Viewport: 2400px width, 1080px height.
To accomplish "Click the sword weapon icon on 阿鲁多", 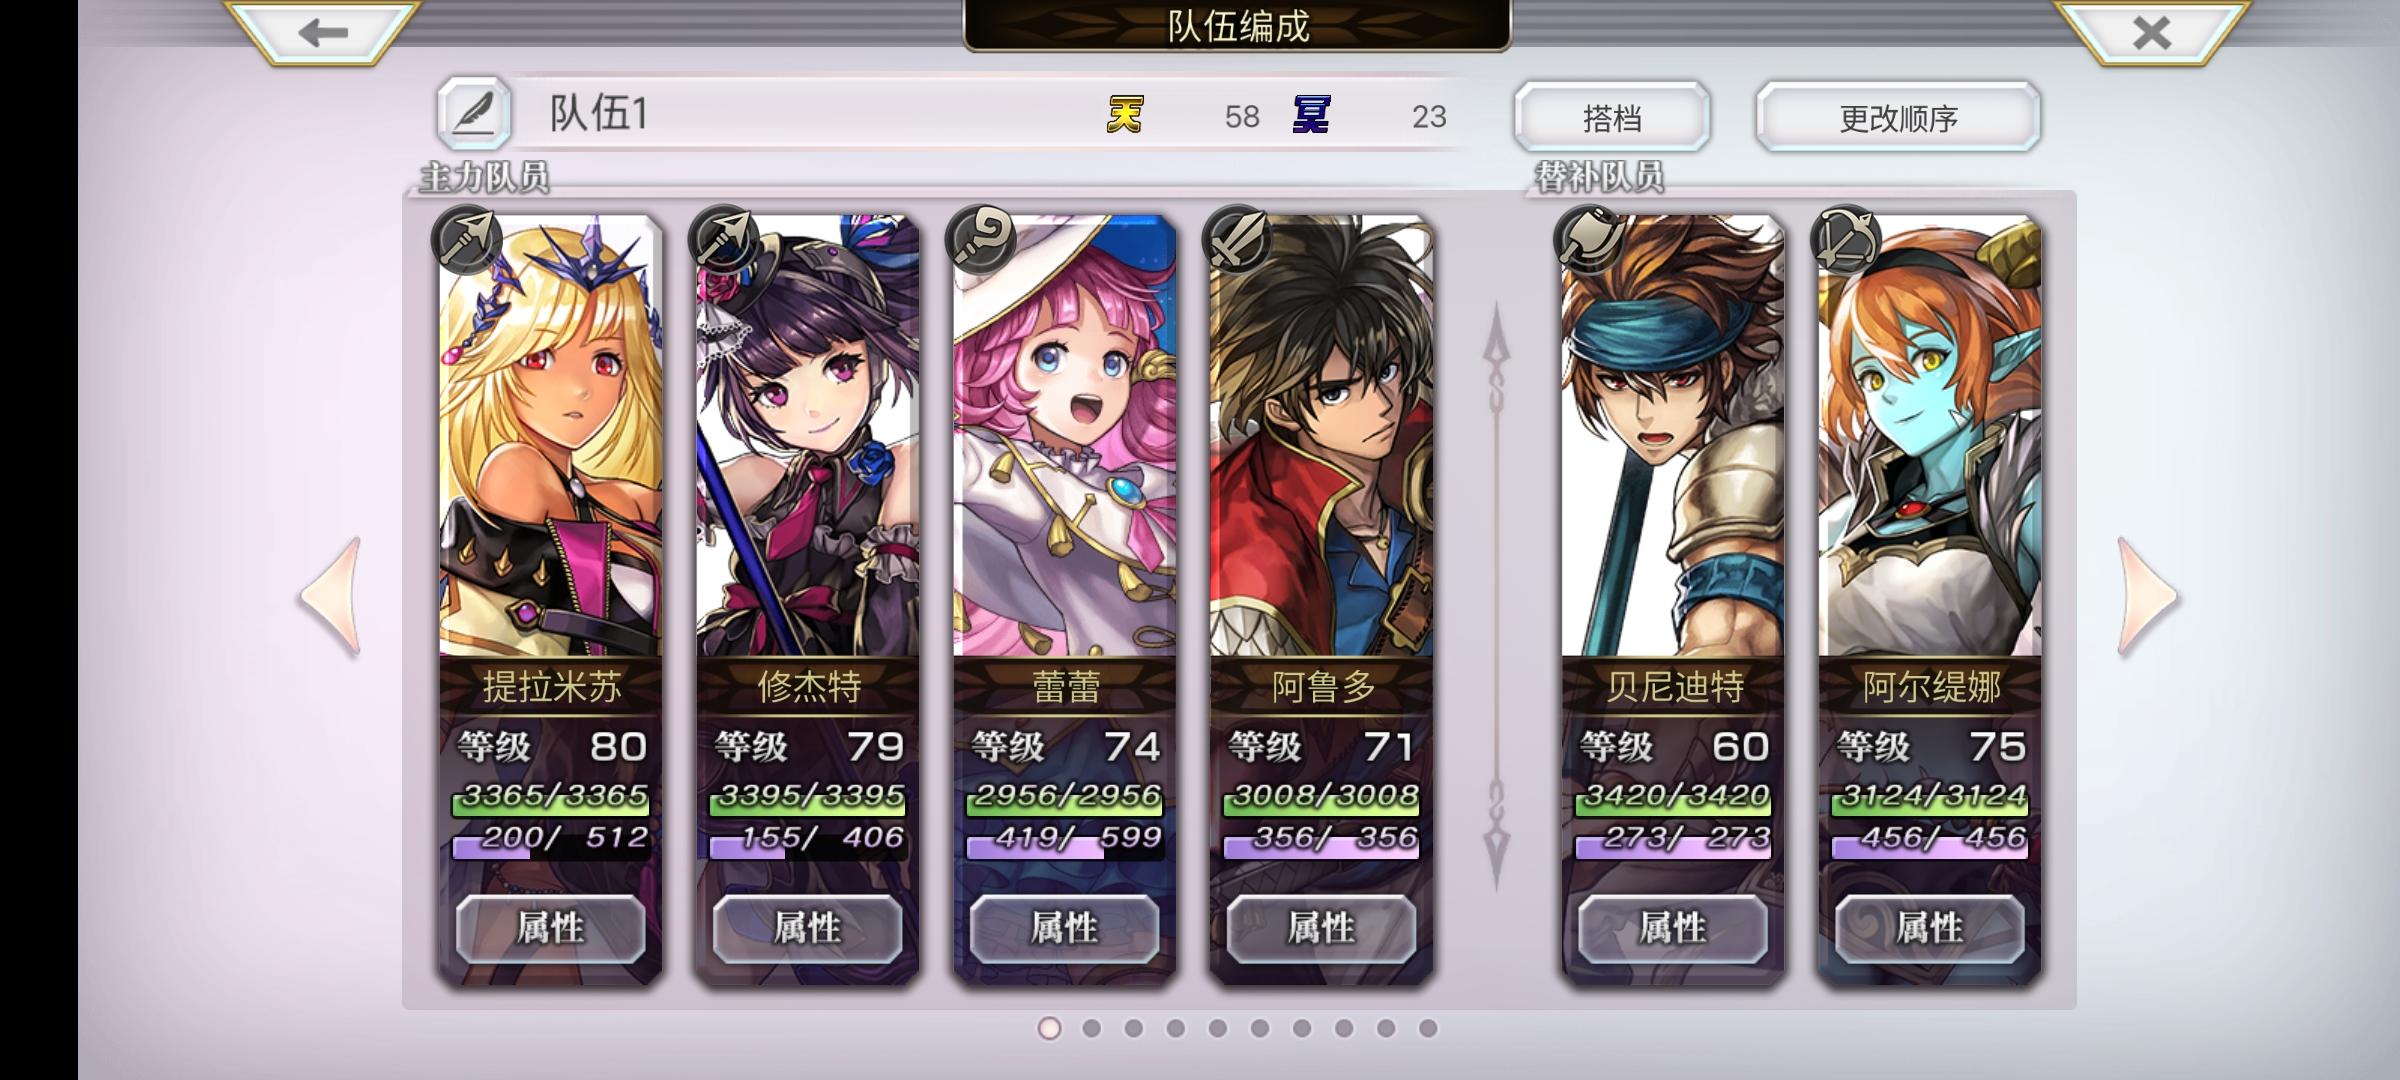I will click(x=1237, y=239).
